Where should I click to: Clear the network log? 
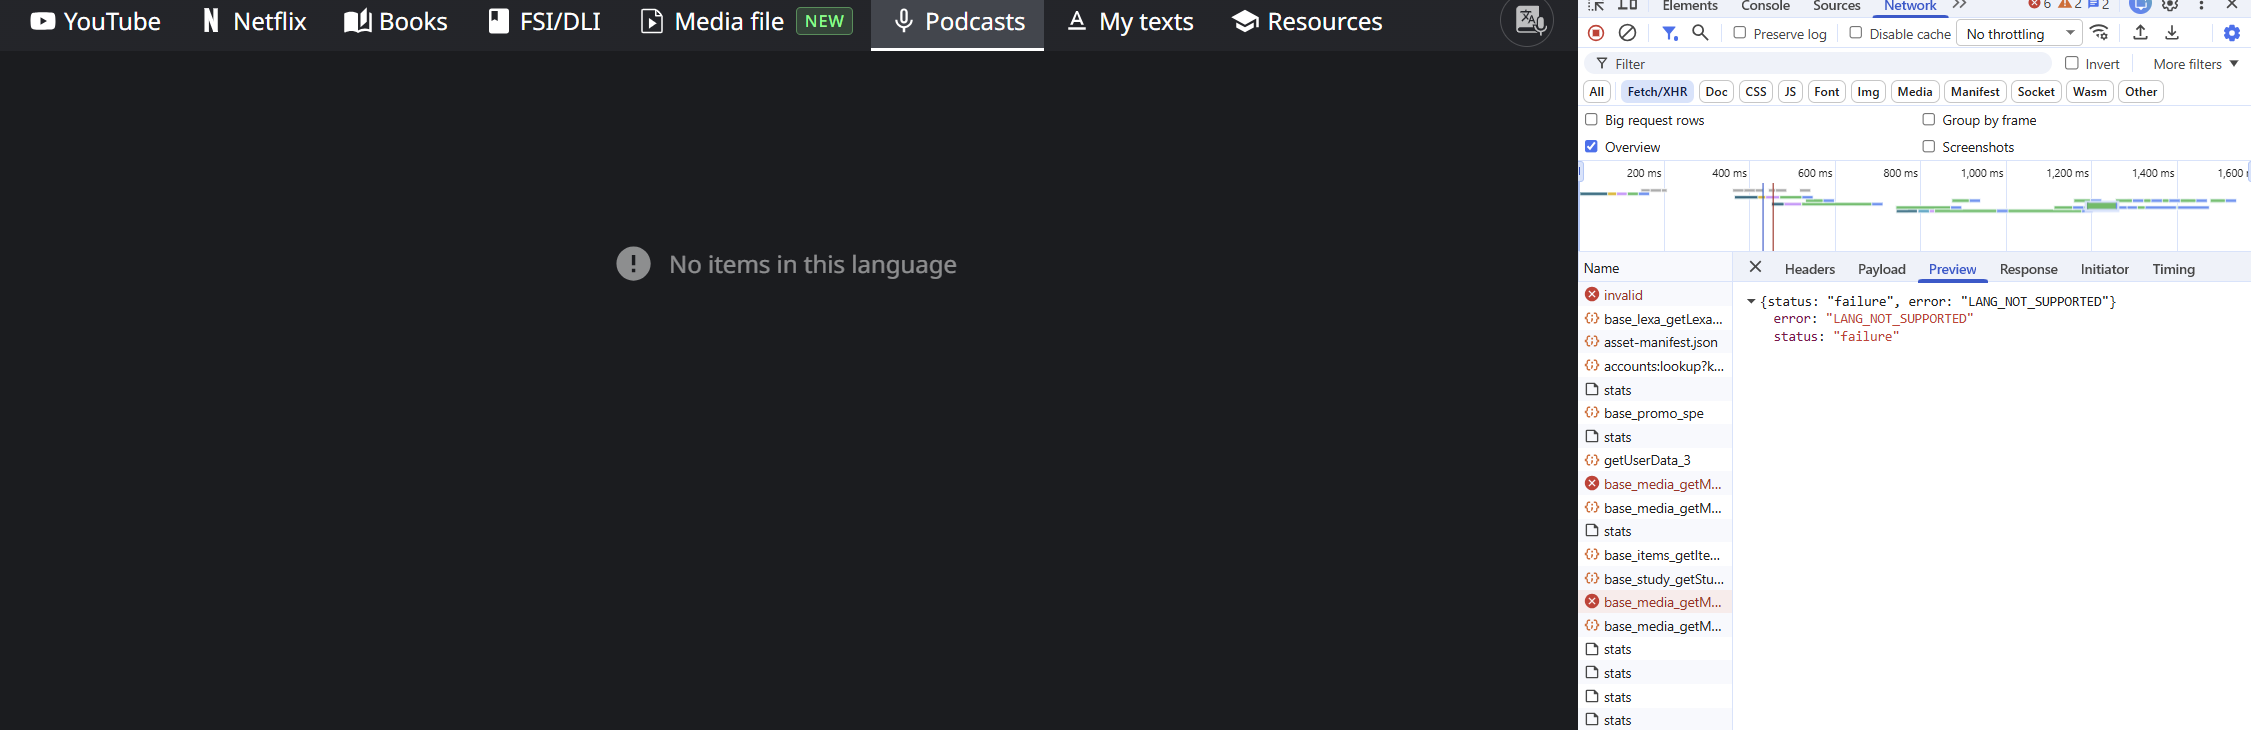click(1628, 33)
